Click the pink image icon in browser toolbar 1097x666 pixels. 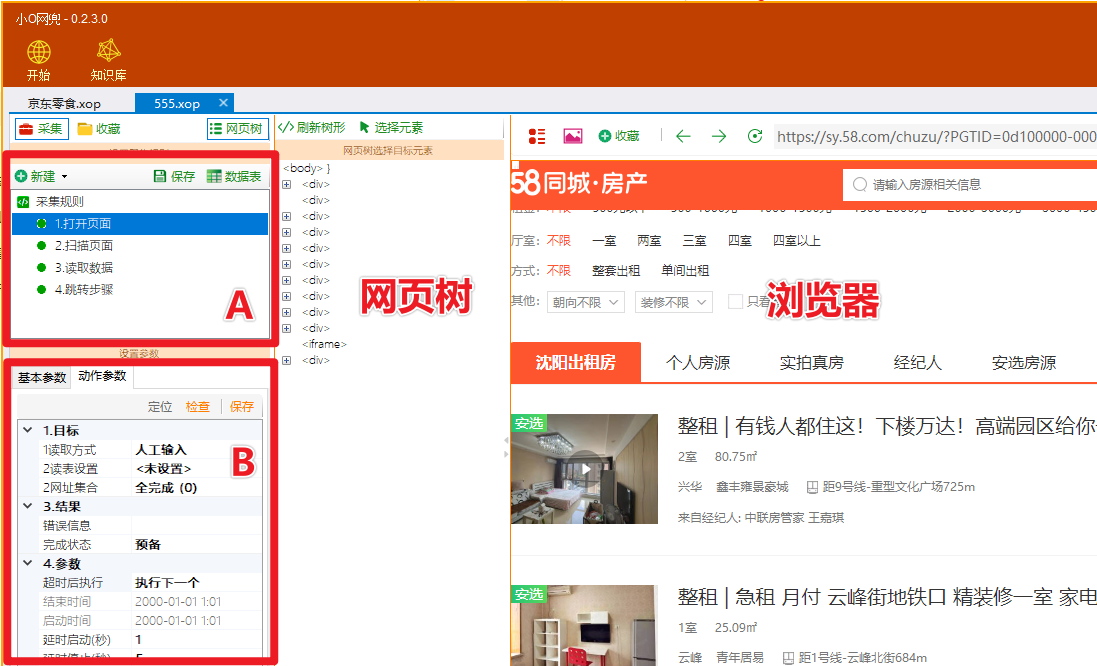pyautogui.click(x=573, y=136)
